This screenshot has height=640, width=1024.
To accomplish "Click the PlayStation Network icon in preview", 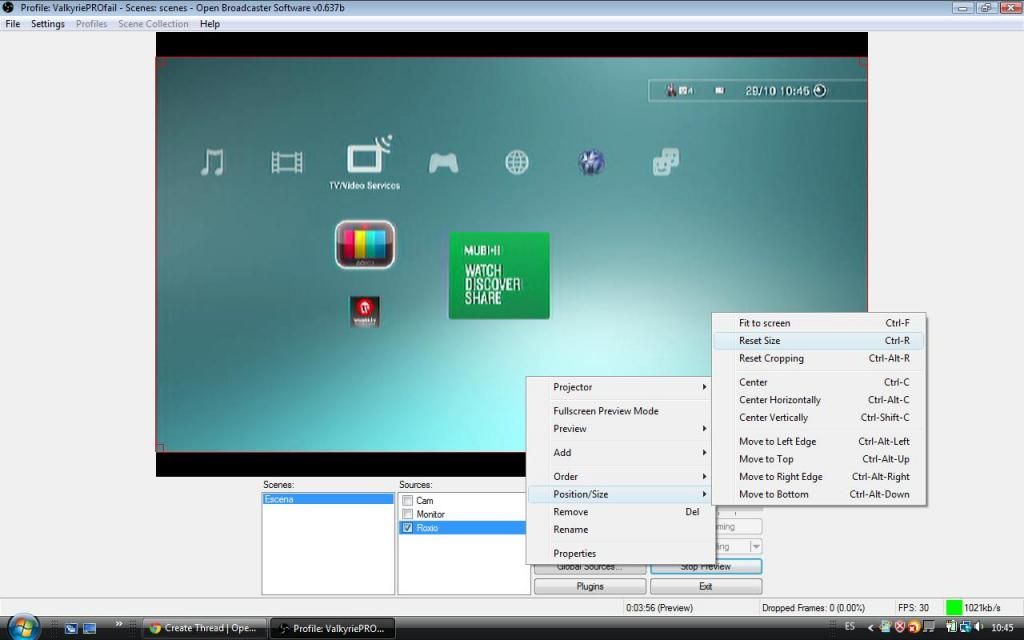I will pos(591,162).
